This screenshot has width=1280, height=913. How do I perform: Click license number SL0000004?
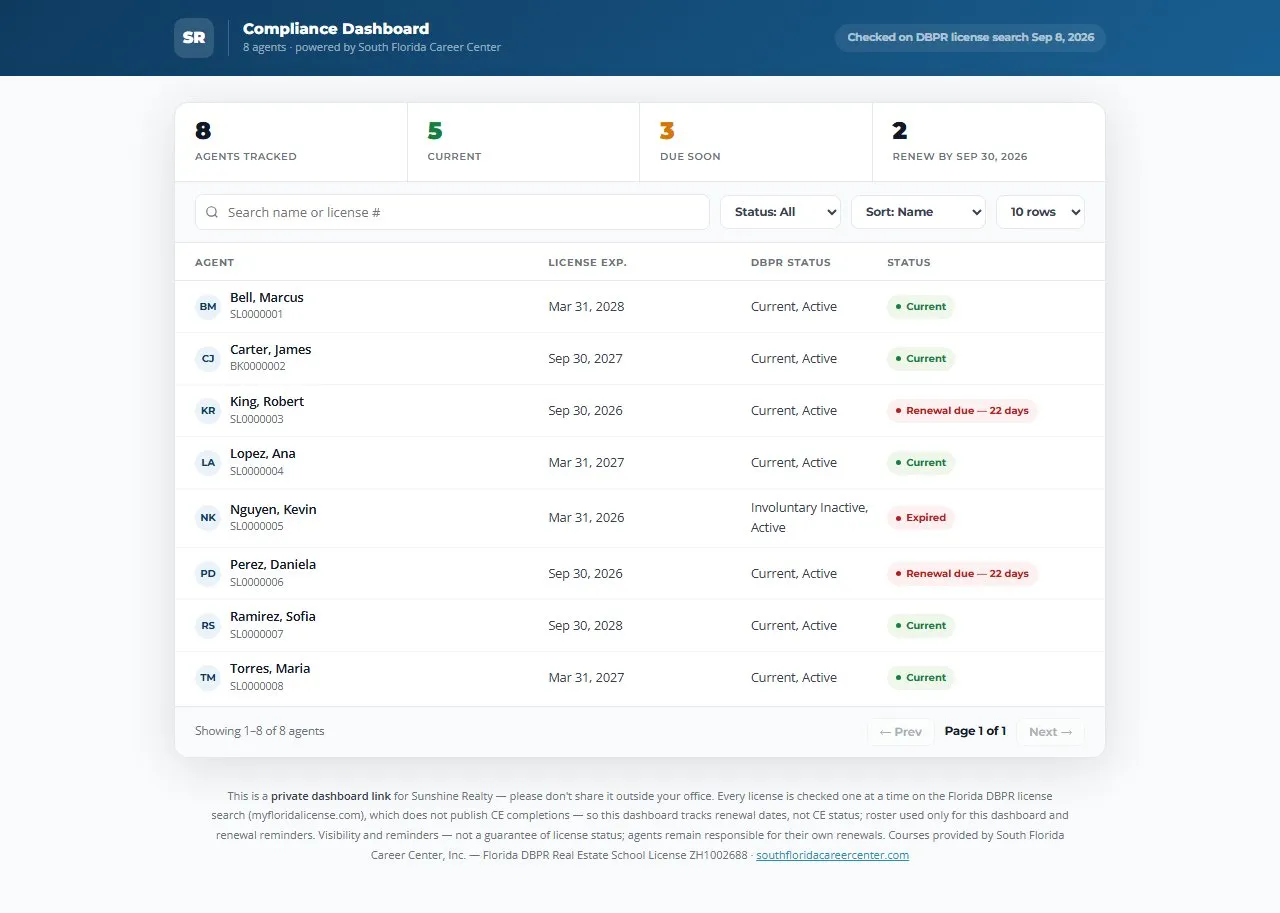pos(257,470)
